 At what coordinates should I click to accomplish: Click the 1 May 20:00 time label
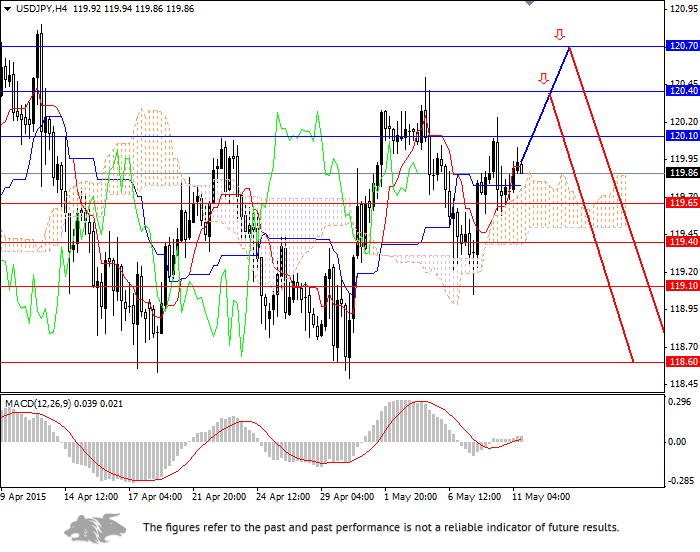coord(411,497)
